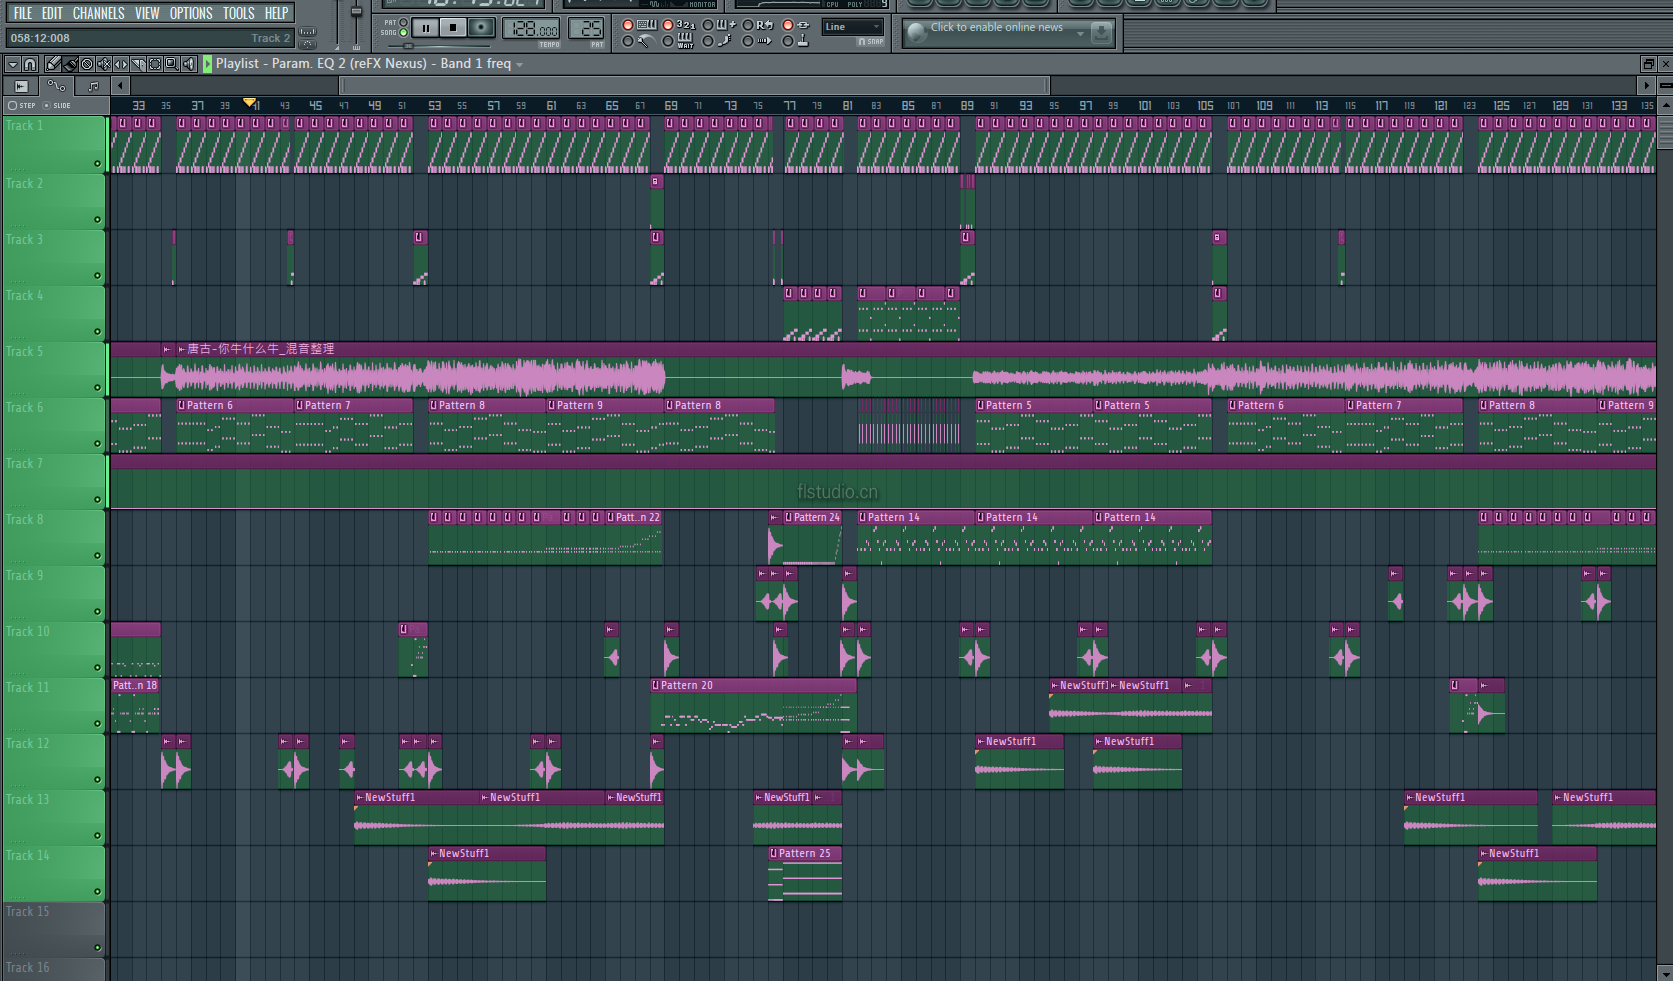Click the news download icon button

pos(1101,33)
